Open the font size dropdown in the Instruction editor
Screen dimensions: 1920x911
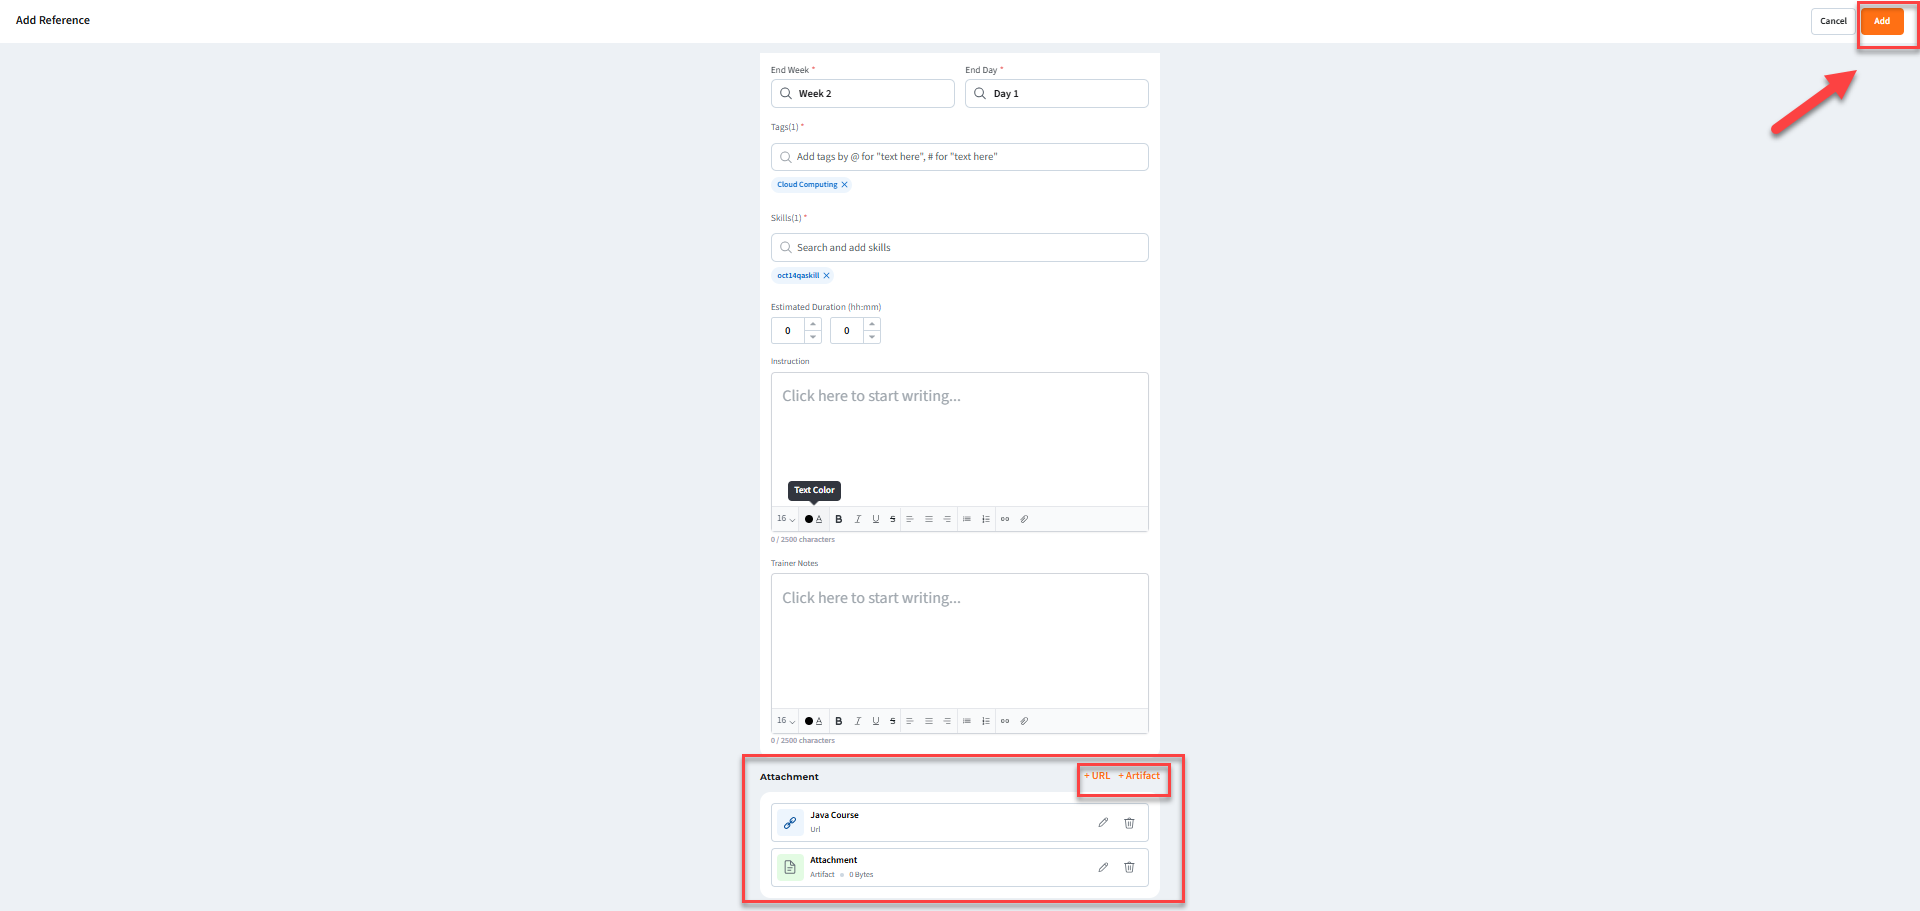coord(786,519)
